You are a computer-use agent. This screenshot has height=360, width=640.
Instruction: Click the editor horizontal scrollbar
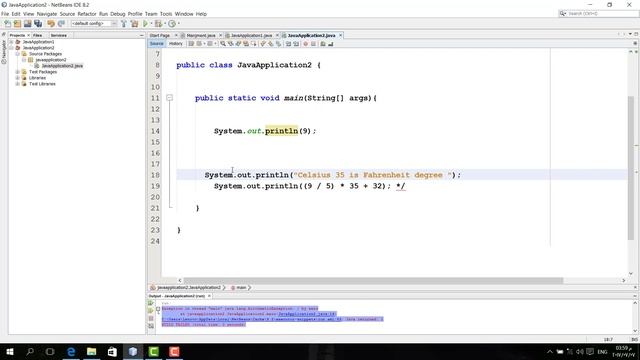click(x=373, y=280)
